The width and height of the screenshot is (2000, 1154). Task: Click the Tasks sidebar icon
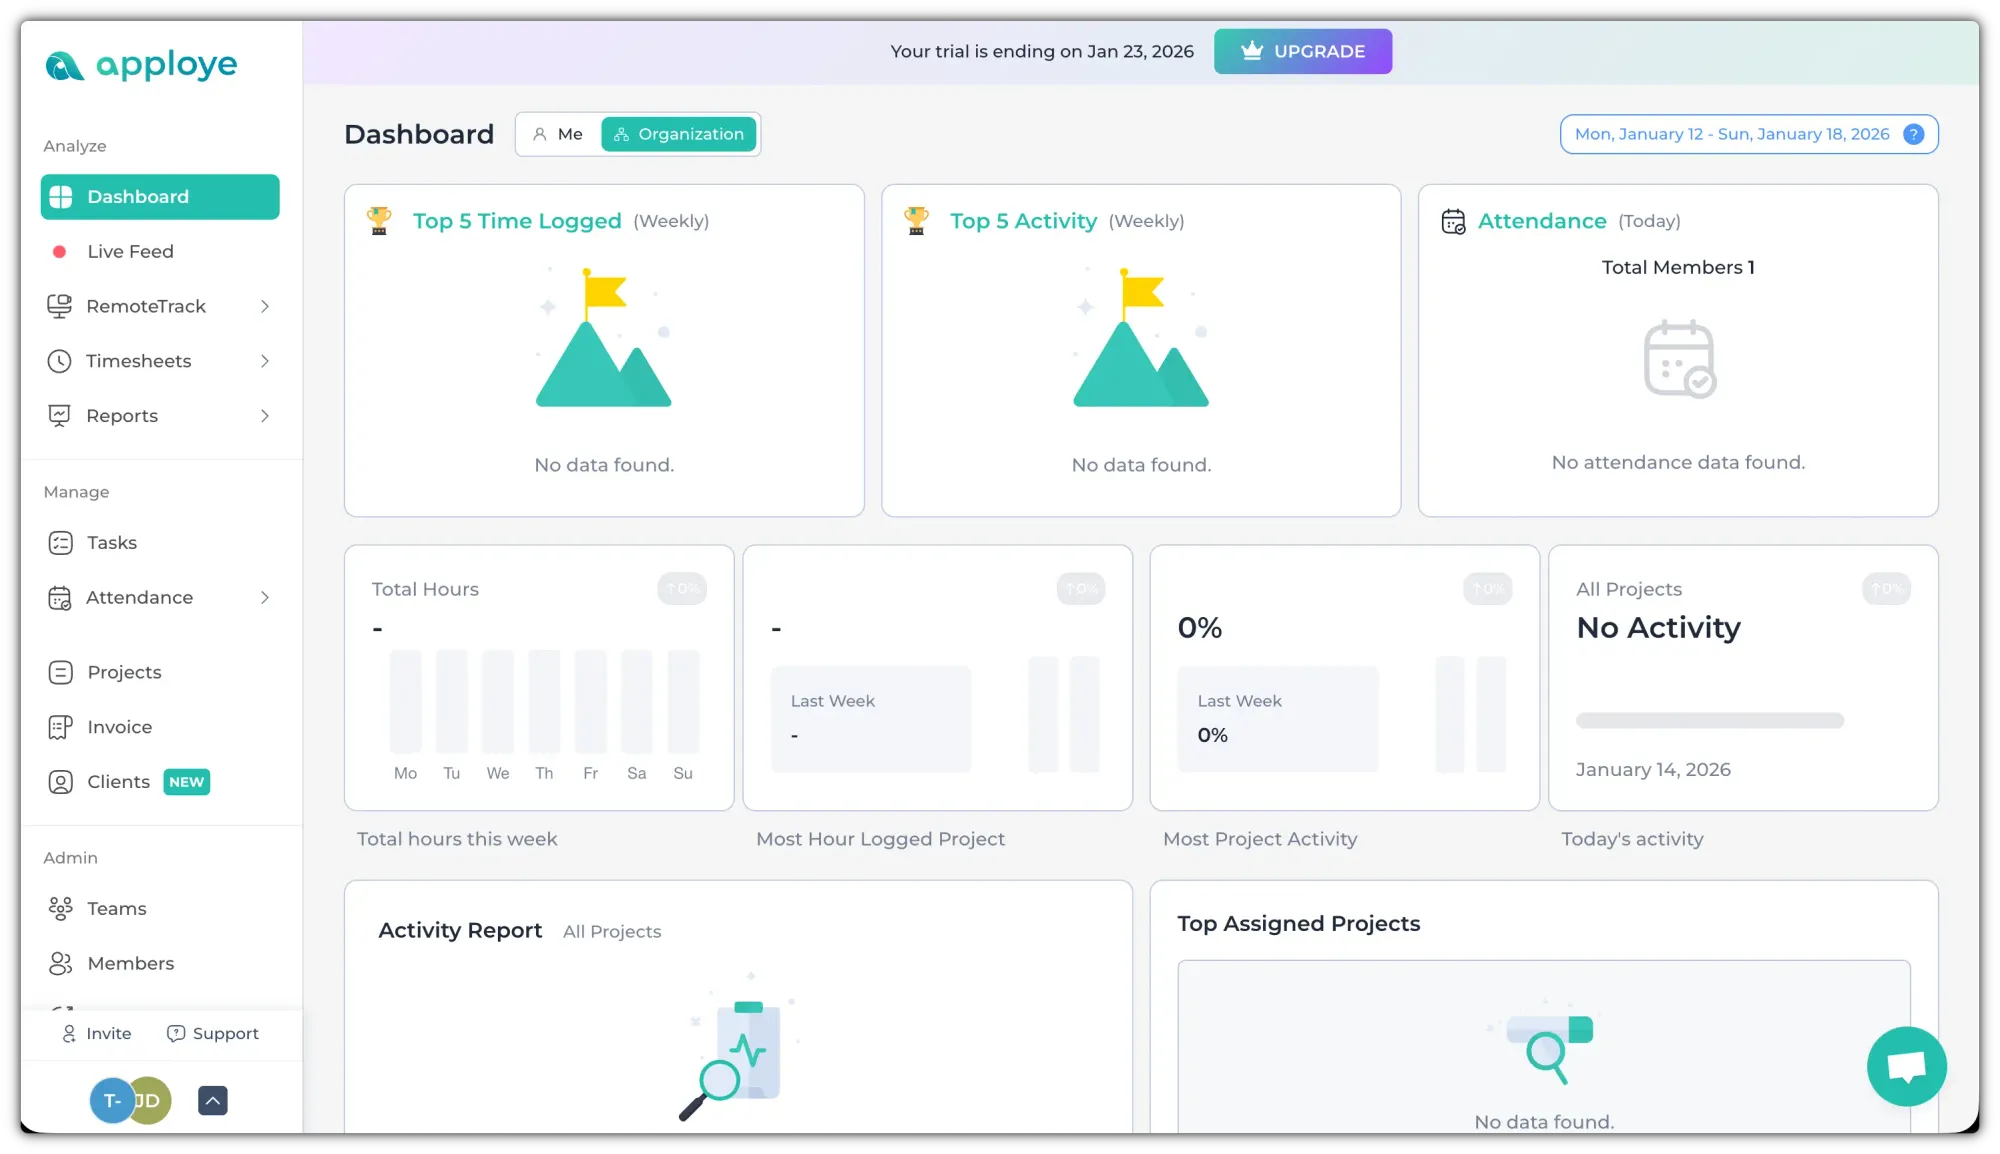(x=60, y=543)
